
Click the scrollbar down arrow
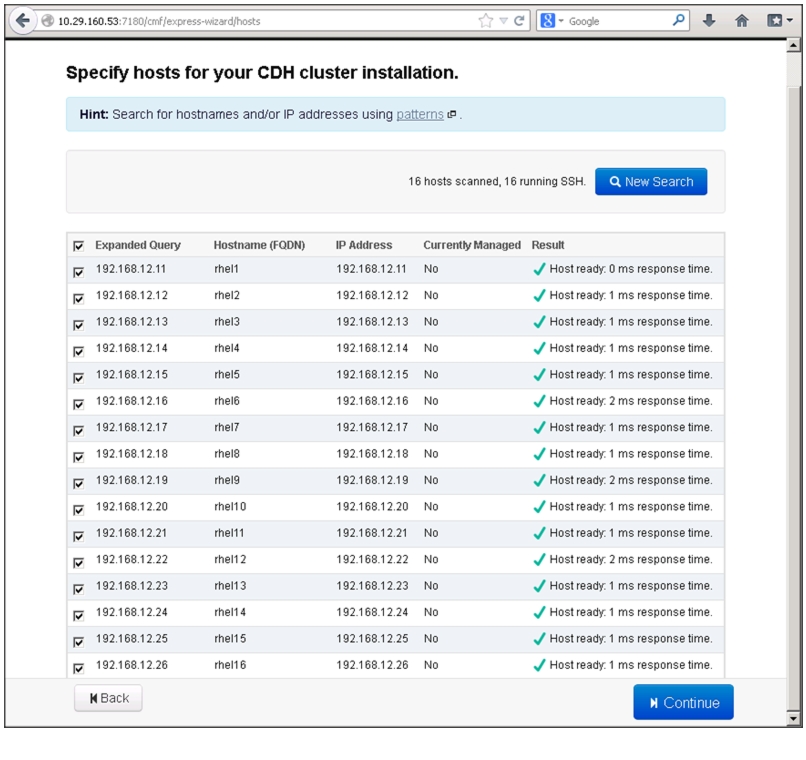(793, 718)
